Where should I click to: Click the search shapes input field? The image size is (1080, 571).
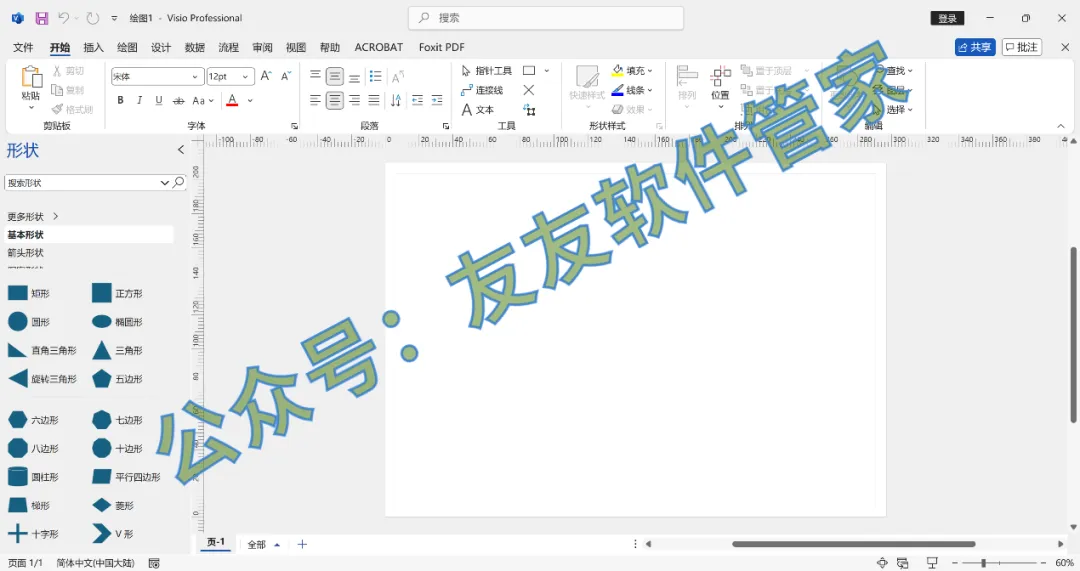81,183
